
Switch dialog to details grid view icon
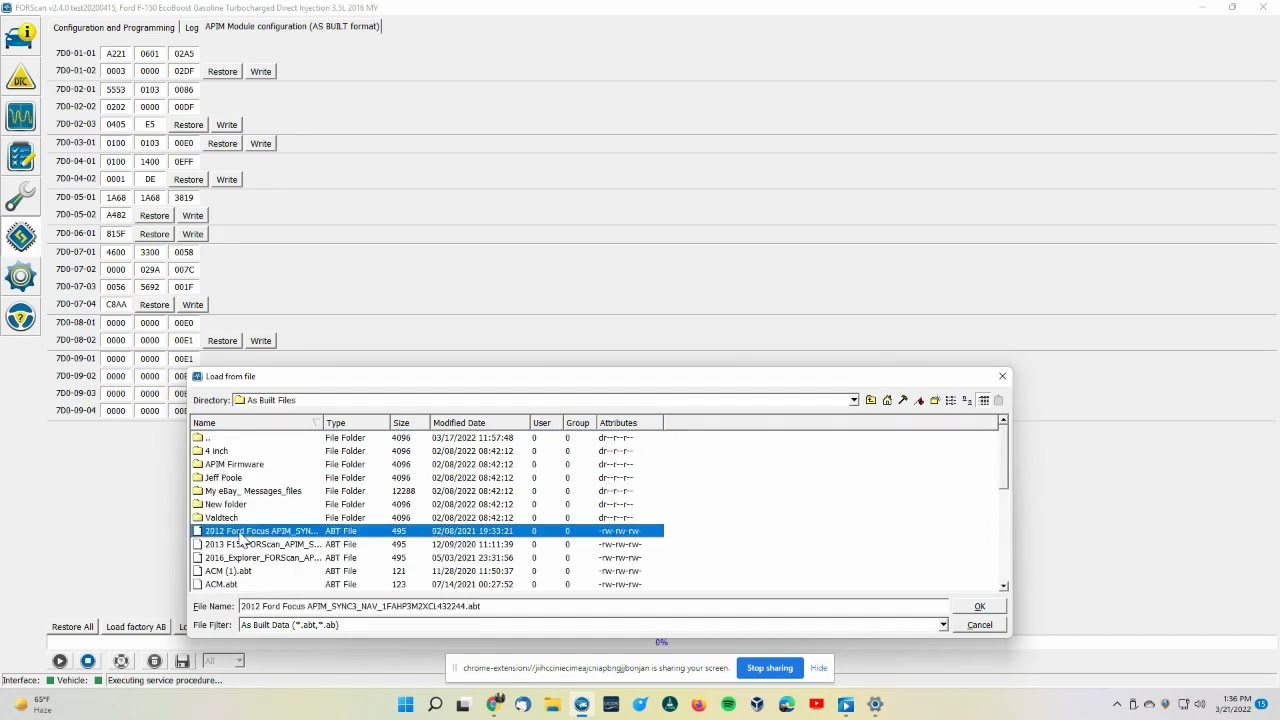(x=984, y=400)
